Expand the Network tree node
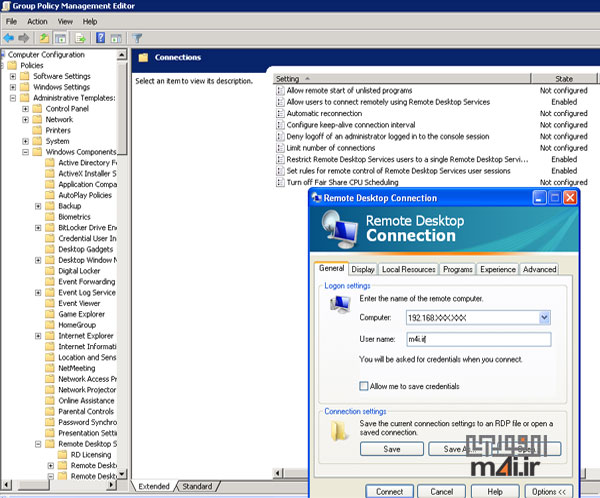 [25, 119]
